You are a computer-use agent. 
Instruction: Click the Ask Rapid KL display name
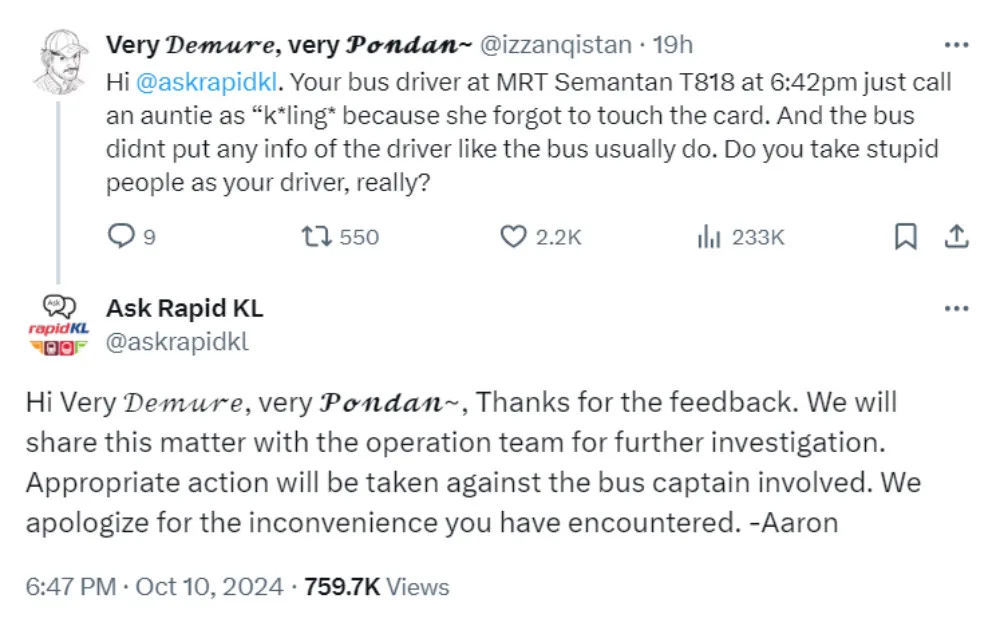coord(184,308)
